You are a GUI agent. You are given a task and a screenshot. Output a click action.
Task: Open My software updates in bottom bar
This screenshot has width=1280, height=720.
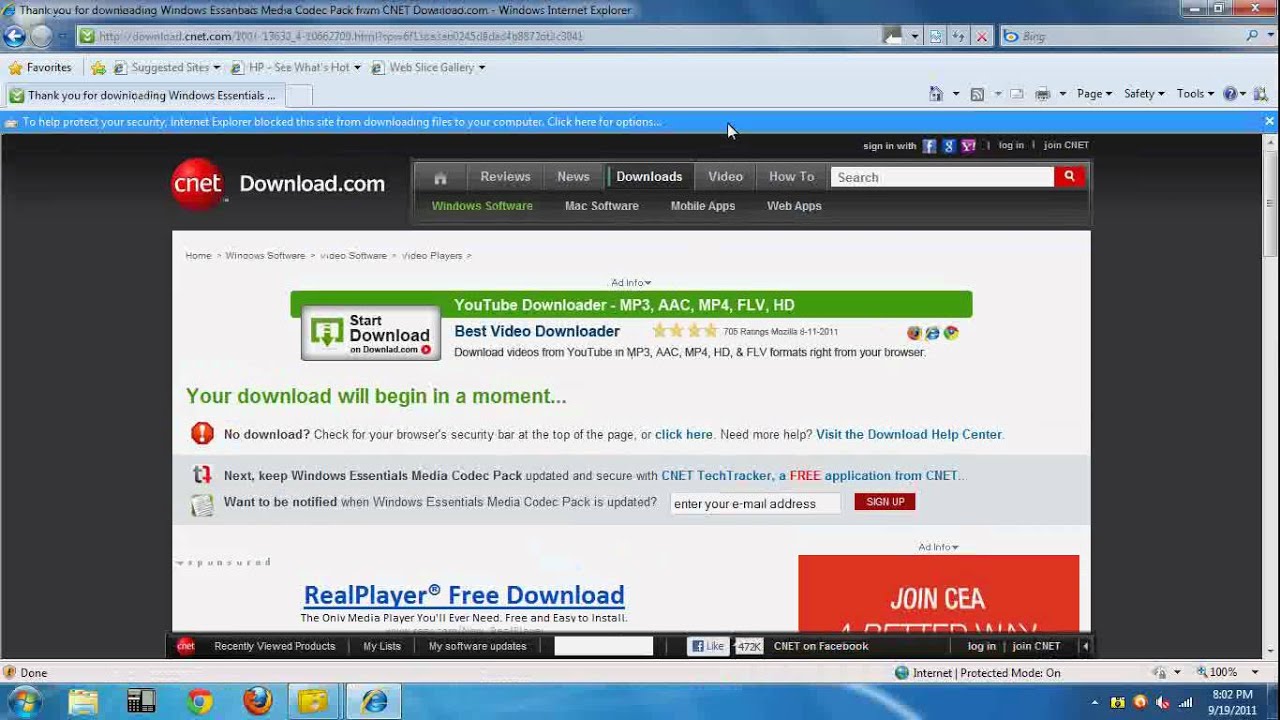[x=478, y=646]
